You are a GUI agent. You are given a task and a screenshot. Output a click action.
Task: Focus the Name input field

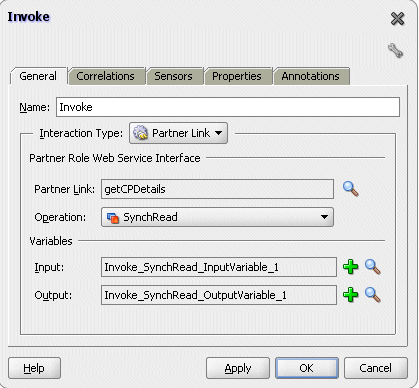(228, 107)
